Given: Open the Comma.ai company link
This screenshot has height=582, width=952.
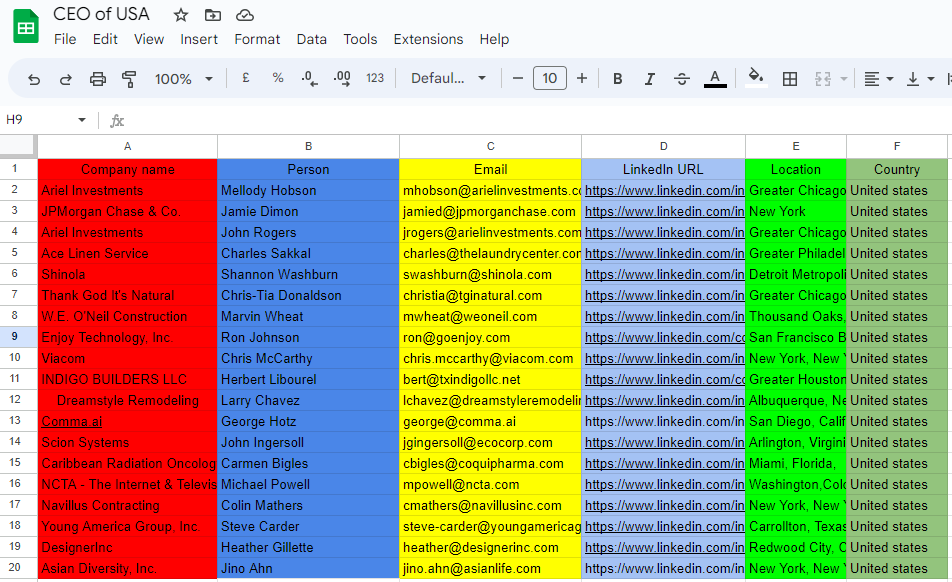Looking at the screenshot, I should [72, 421].
